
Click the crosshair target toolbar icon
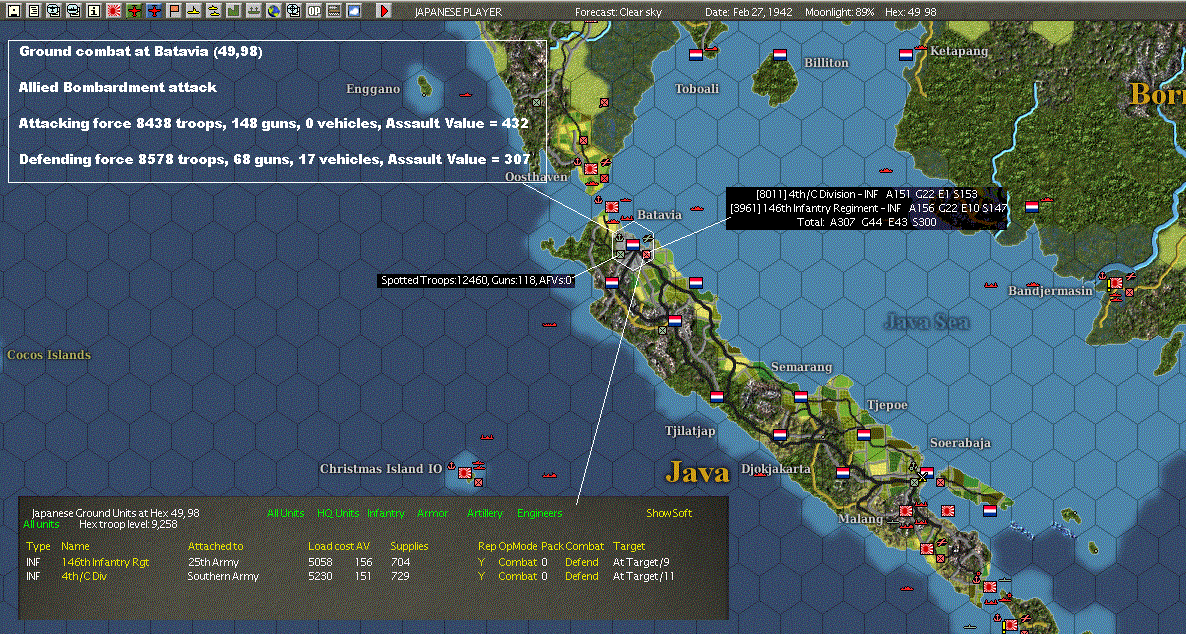pos(293,11)
